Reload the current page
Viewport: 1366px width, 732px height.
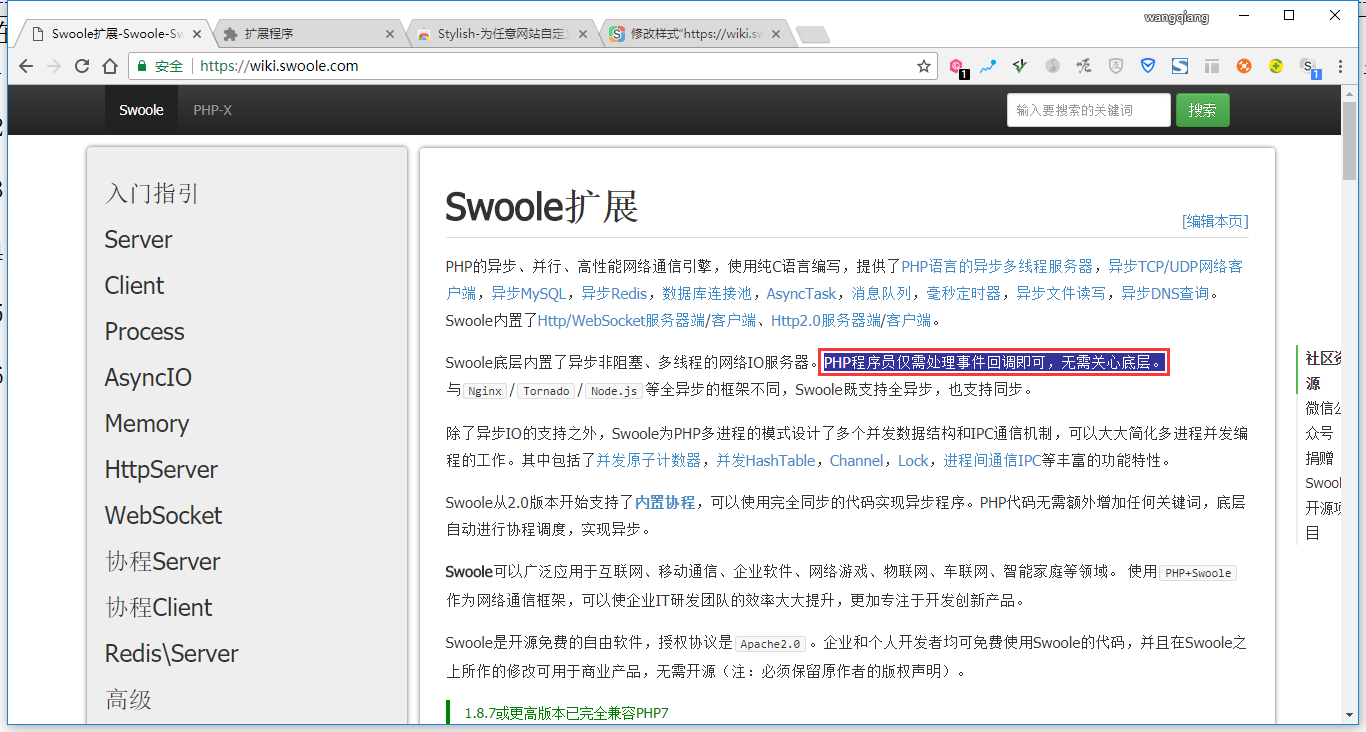coord(82,66)
